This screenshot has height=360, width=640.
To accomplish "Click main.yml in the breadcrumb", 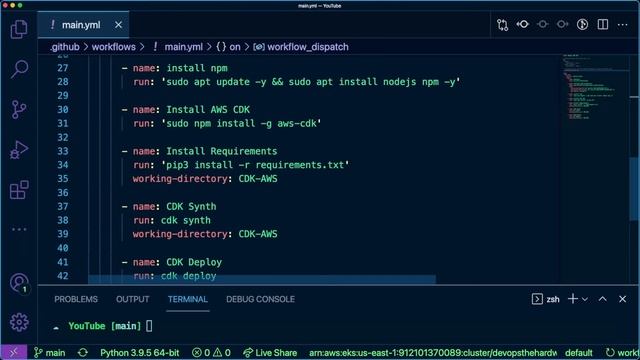I will (183, 47).
